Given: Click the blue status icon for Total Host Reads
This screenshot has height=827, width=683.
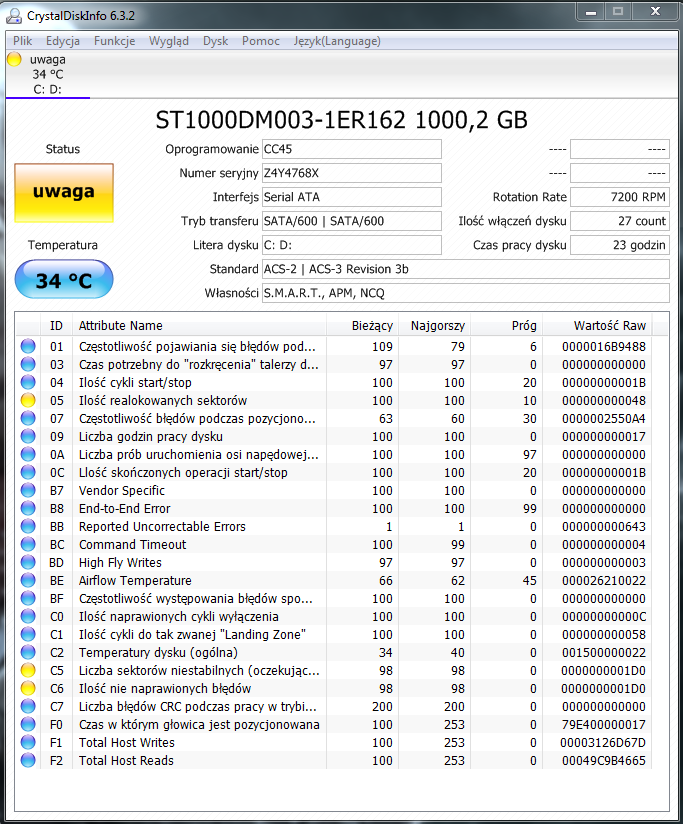Looking at the screenshot, I should pyautogui.click(x=28, y=760).
